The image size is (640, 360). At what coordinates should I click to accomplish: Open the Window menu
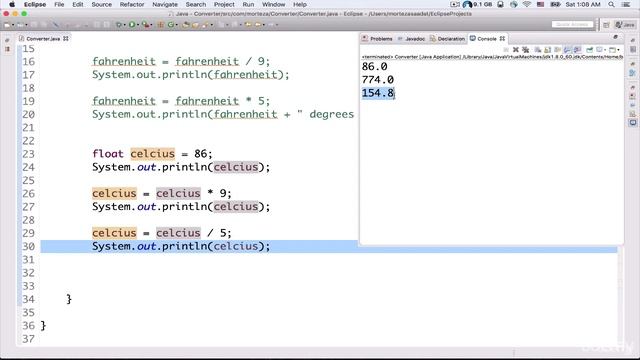pos(273,4)
